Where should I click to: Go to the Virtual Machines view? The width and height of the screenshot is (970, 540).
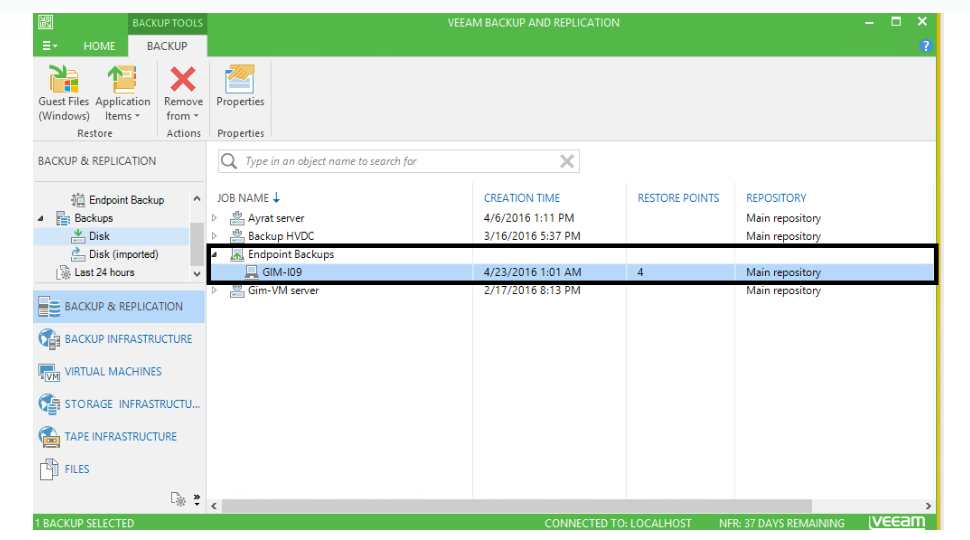(x=112, y=372)
